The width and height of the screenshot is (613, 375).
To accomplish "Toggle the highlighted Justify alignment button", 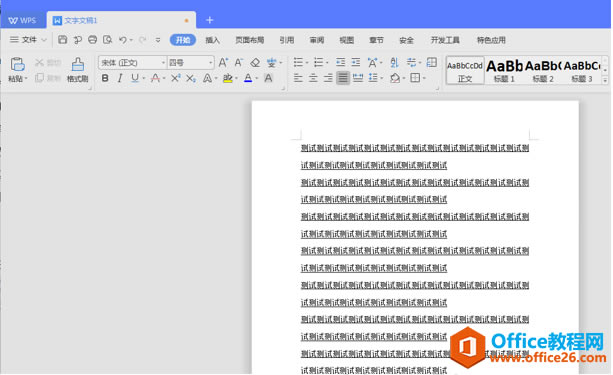I will coord(343,78).
